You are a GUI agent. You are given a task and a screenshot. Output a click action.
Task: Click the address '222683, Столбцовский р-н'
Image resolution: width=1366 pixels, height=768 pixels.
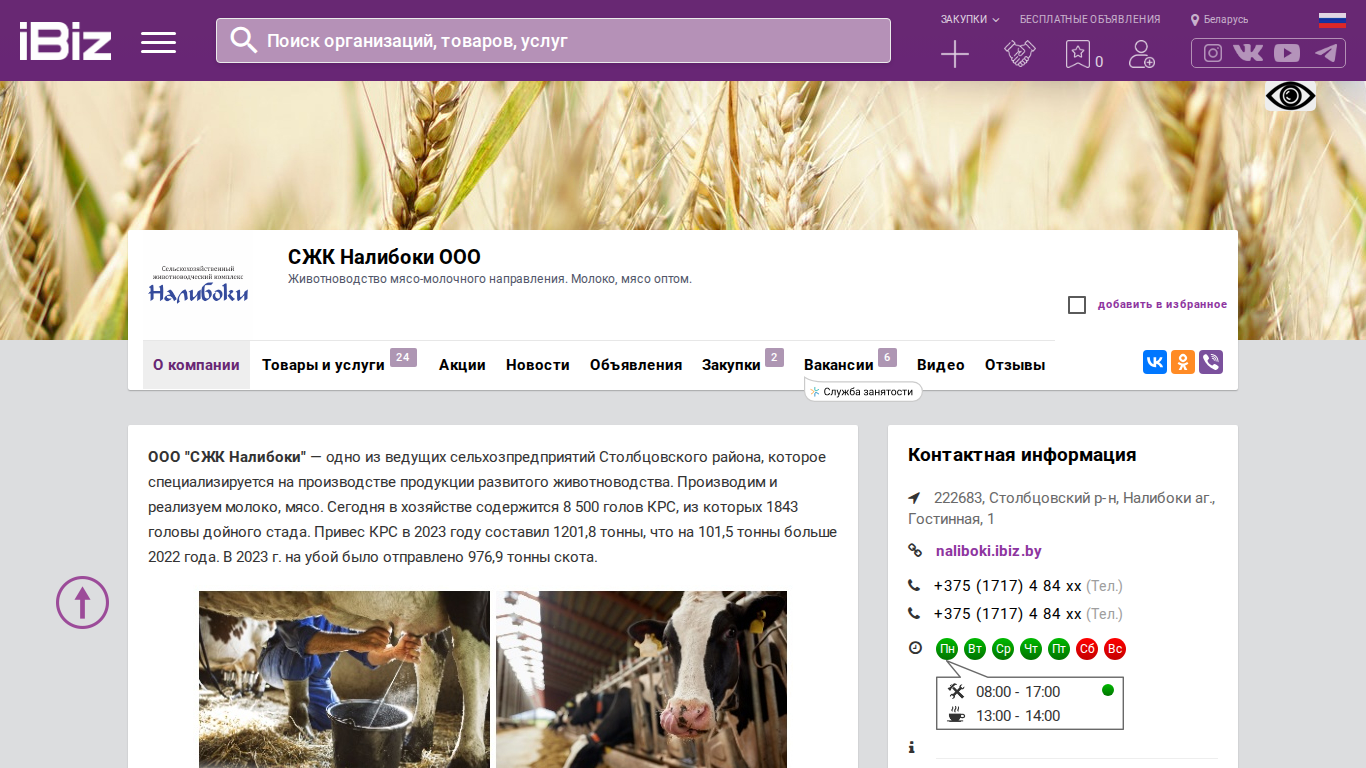pos(1062,508)
